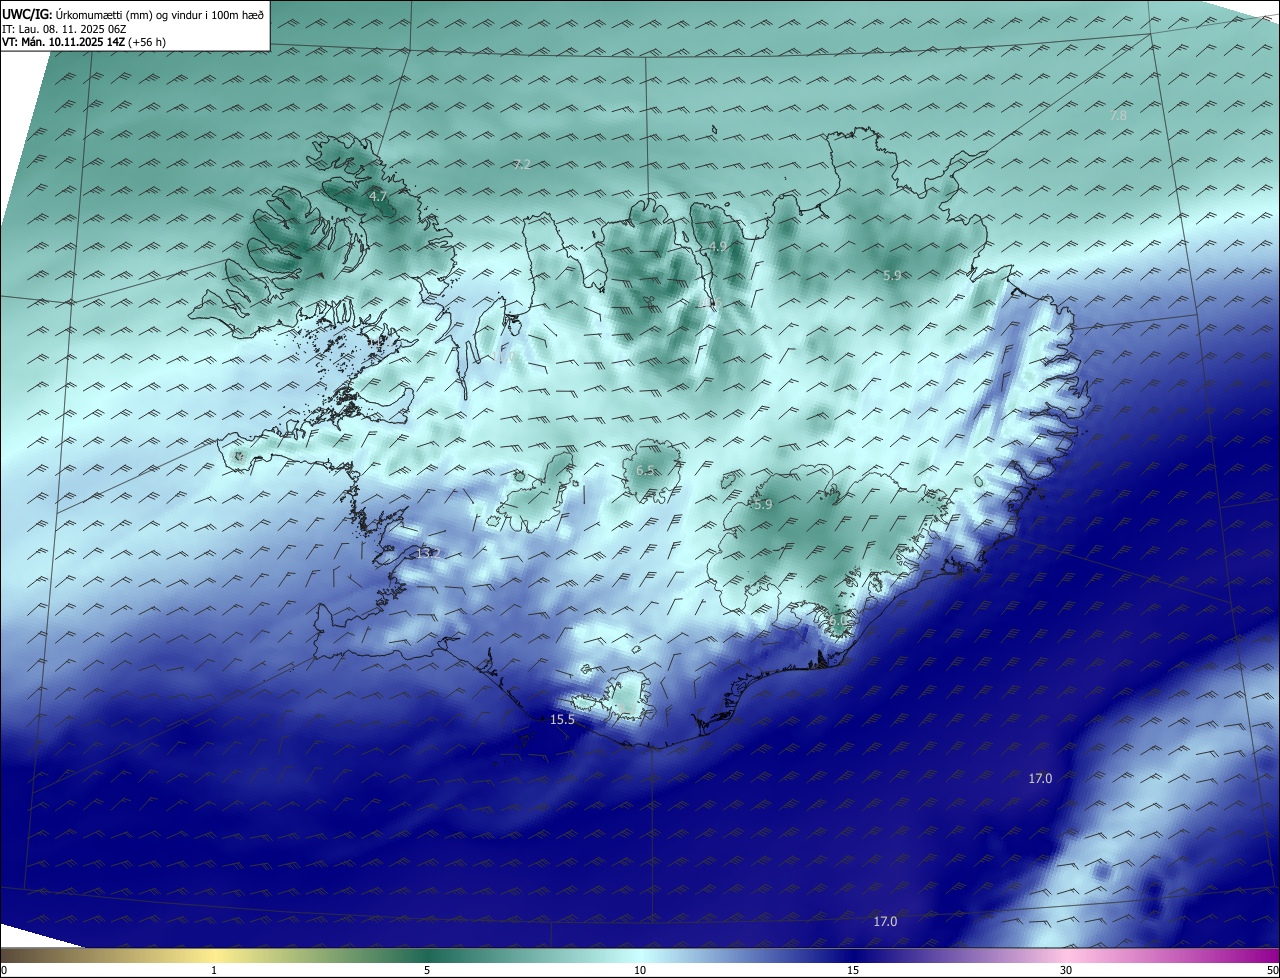The height and width of the screenshot is (978, 1280).
Task: Select the 15.5 value label on the south coast
Action: point(562,720)
